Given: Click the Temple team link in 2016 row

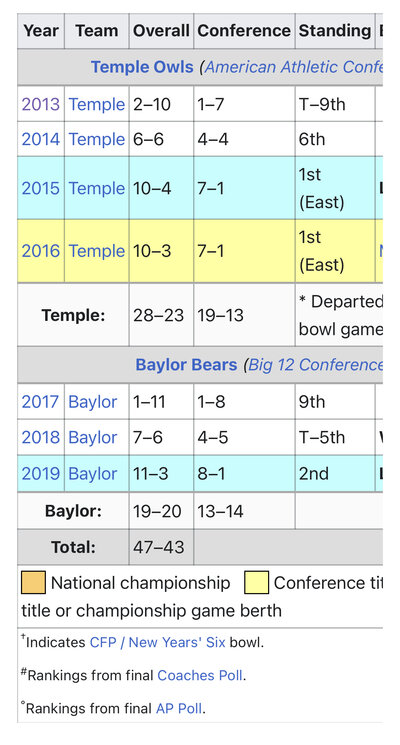Looking at the screenshot, I should (97, 251).
